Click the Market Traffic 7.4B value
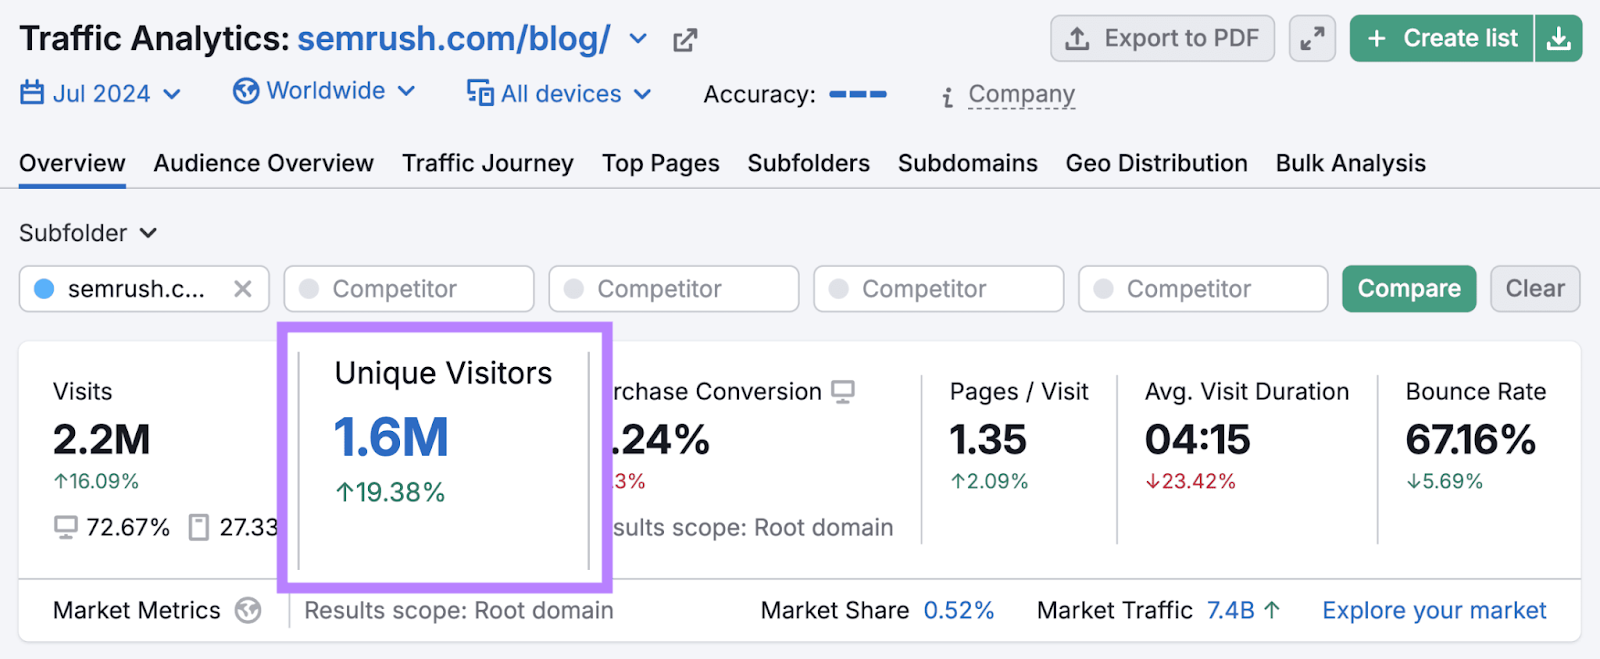 1230,610
